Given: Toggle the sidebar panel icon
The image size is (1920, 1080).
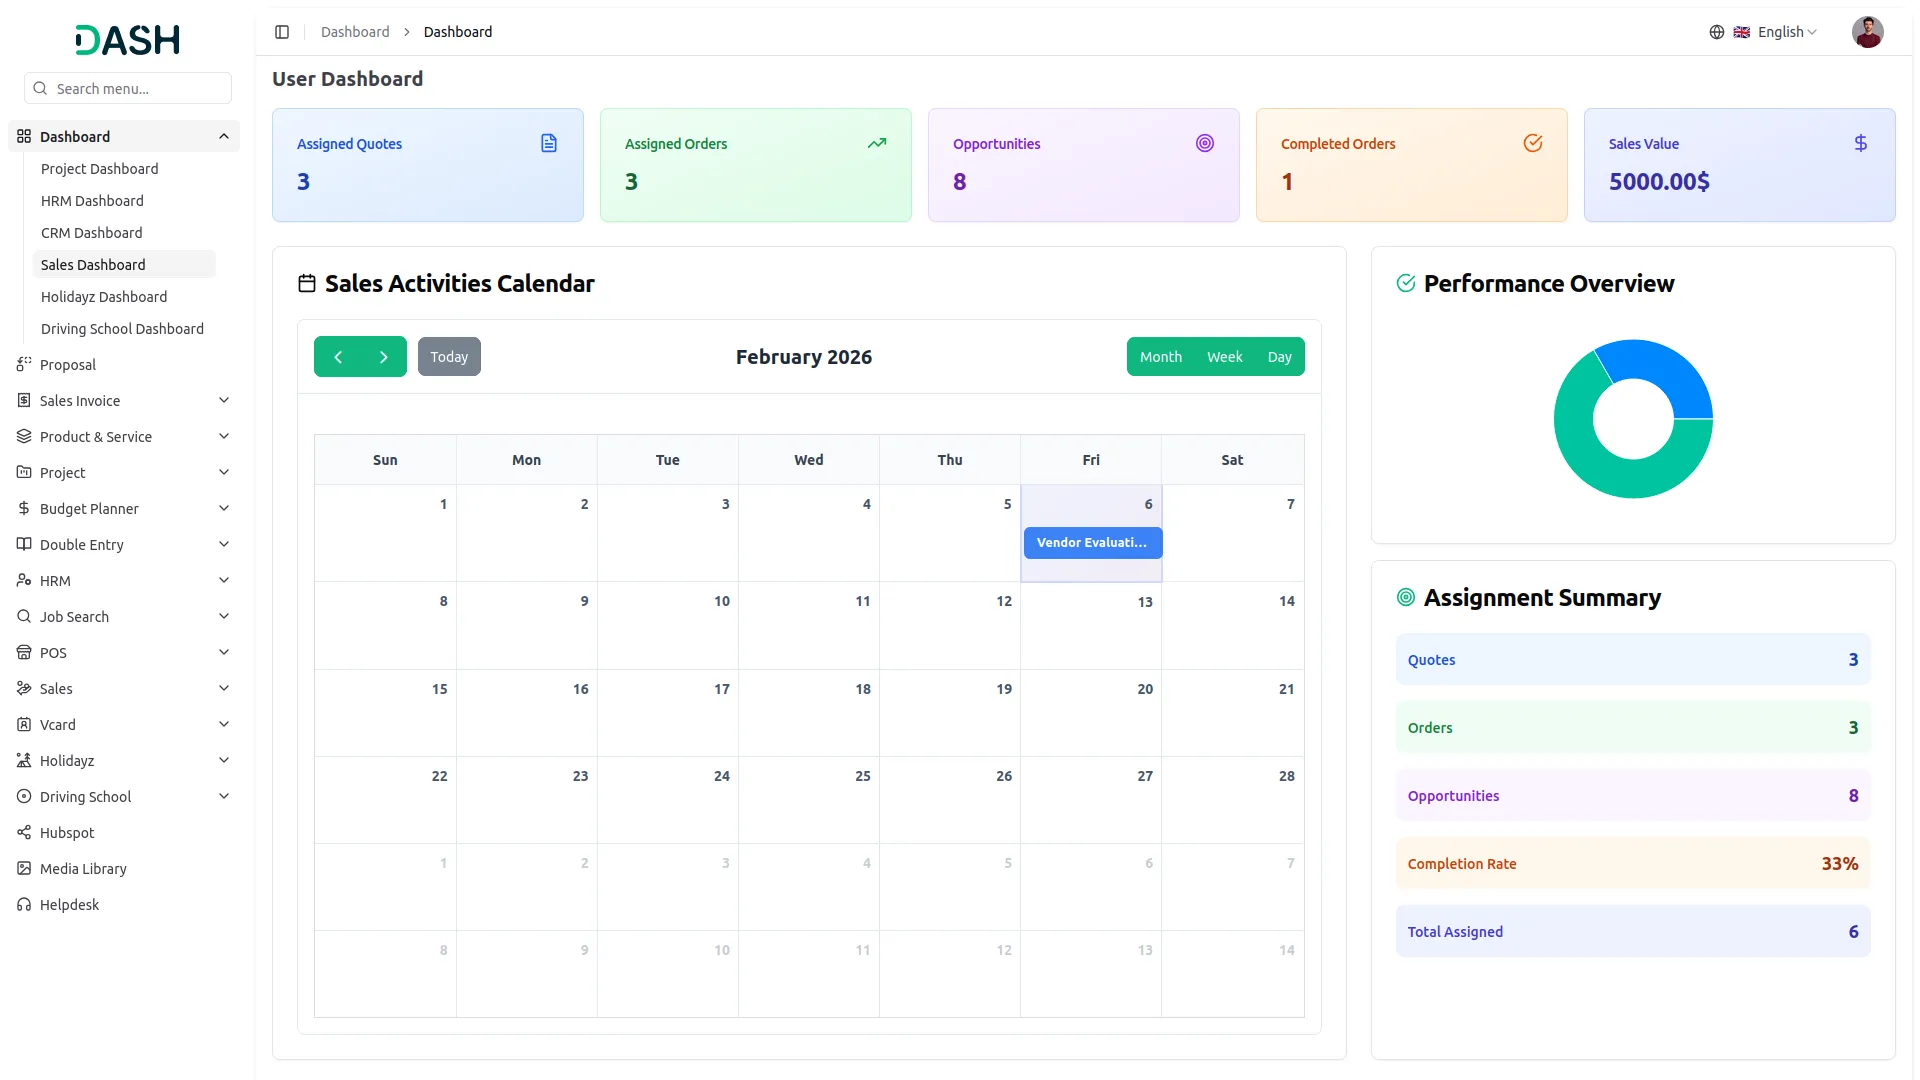Looking at the screenshot, I should coord(282,32).
